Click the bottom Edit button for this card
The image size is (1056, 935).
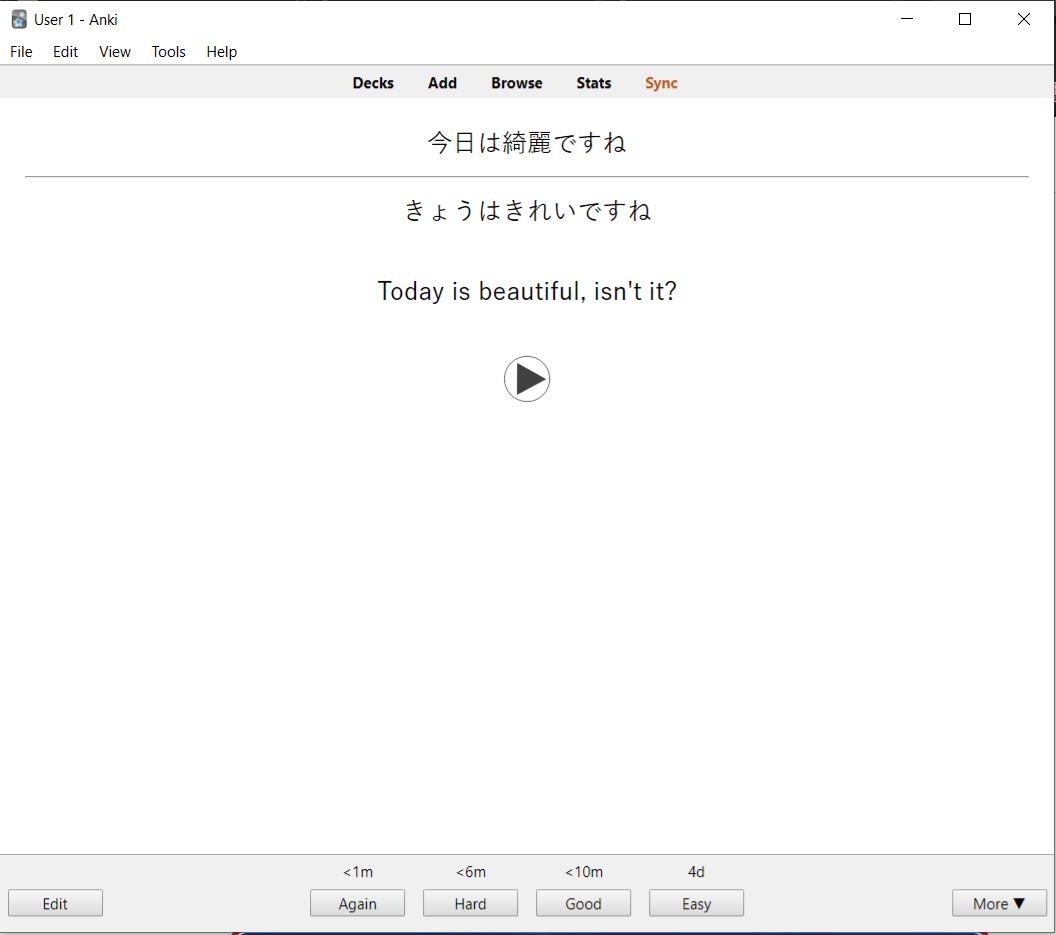[55, 903]
